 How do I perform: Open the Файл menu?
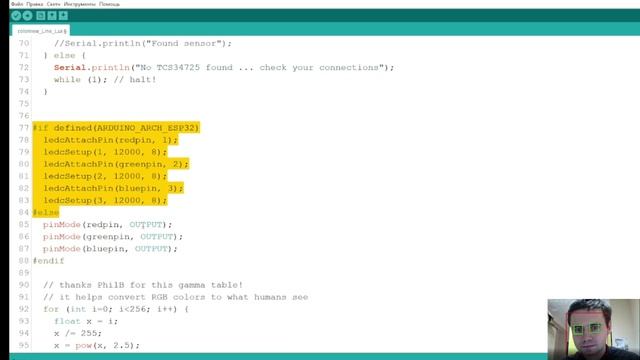click(17, 4)
